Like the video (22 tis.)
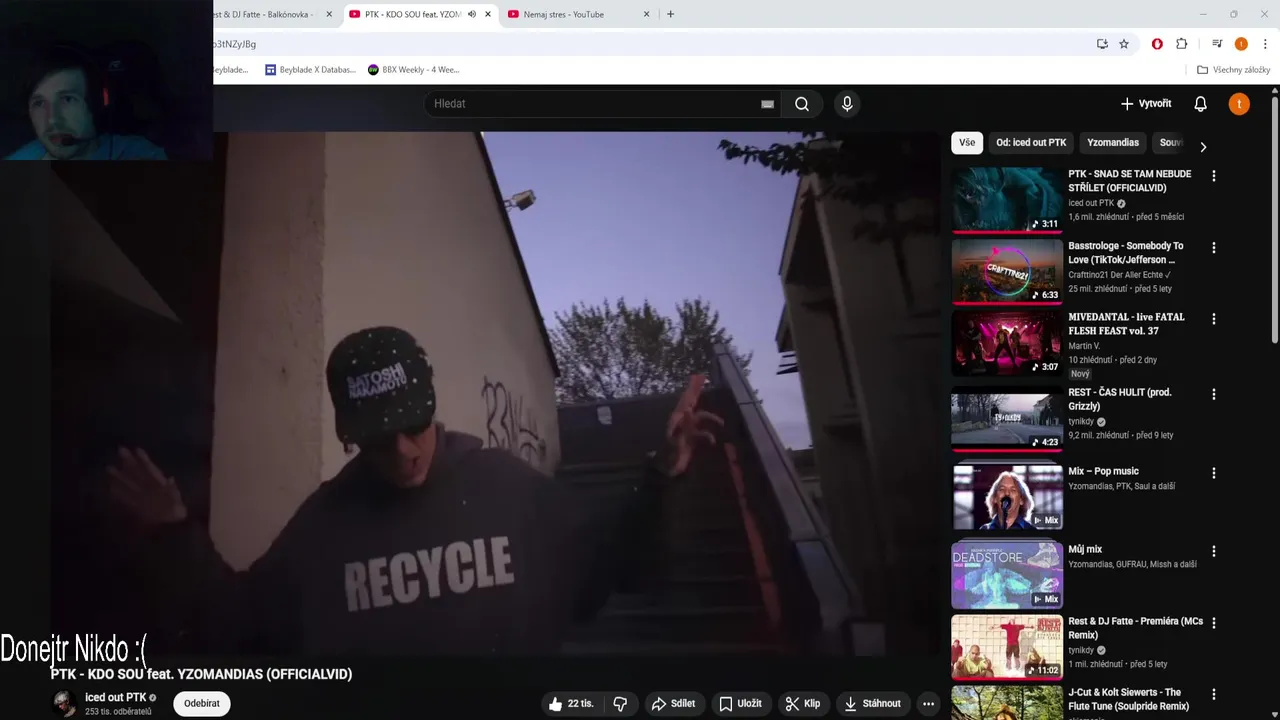 571,704
